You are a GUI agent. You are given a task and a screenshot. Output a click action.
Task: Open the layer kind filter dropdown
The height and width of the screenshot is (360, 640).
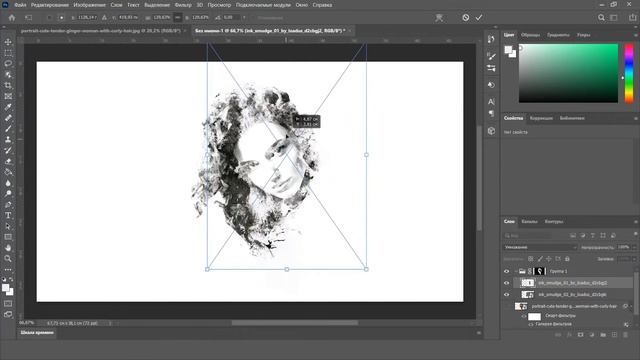pos(527,236)
